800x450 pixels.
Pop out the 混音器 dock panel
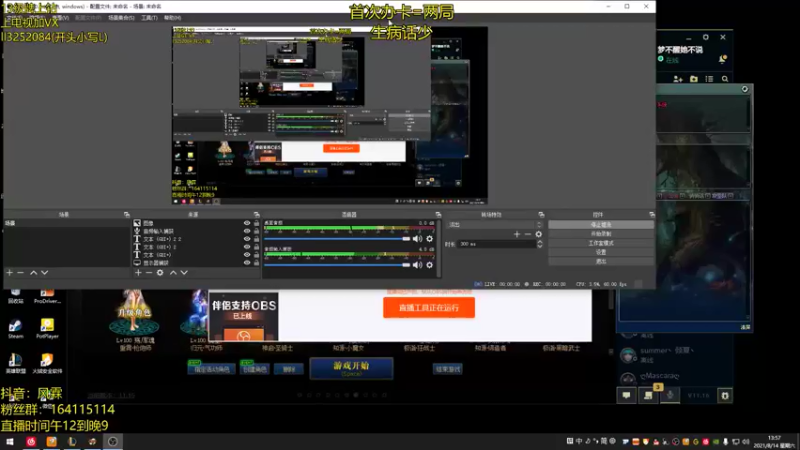point(438,215)
